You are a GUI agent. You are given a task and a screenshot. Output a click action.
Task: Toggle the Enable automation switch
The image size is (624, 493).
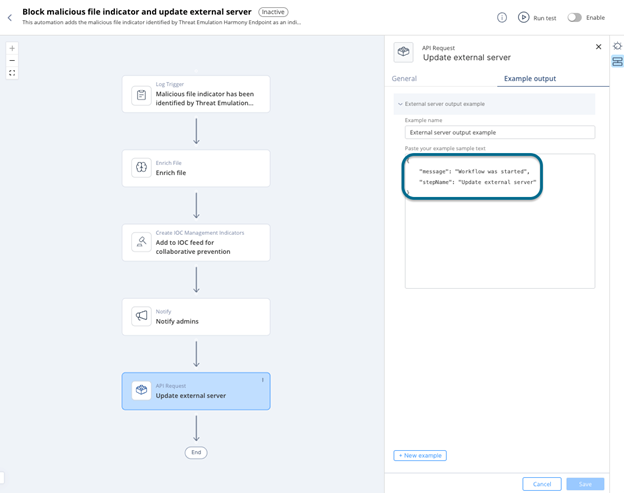[x=575, y=17]
